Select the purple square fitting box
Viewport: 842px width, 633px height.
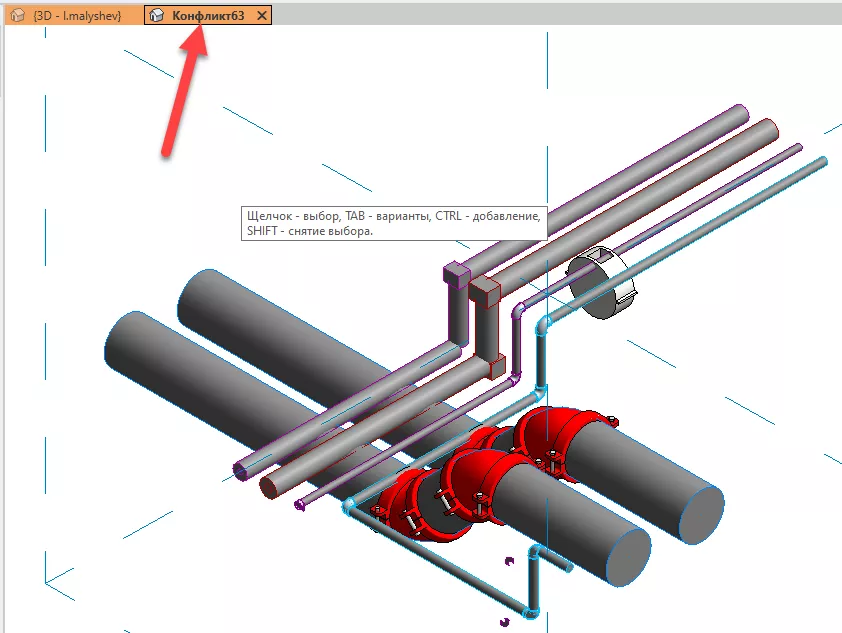coord(455,273)
